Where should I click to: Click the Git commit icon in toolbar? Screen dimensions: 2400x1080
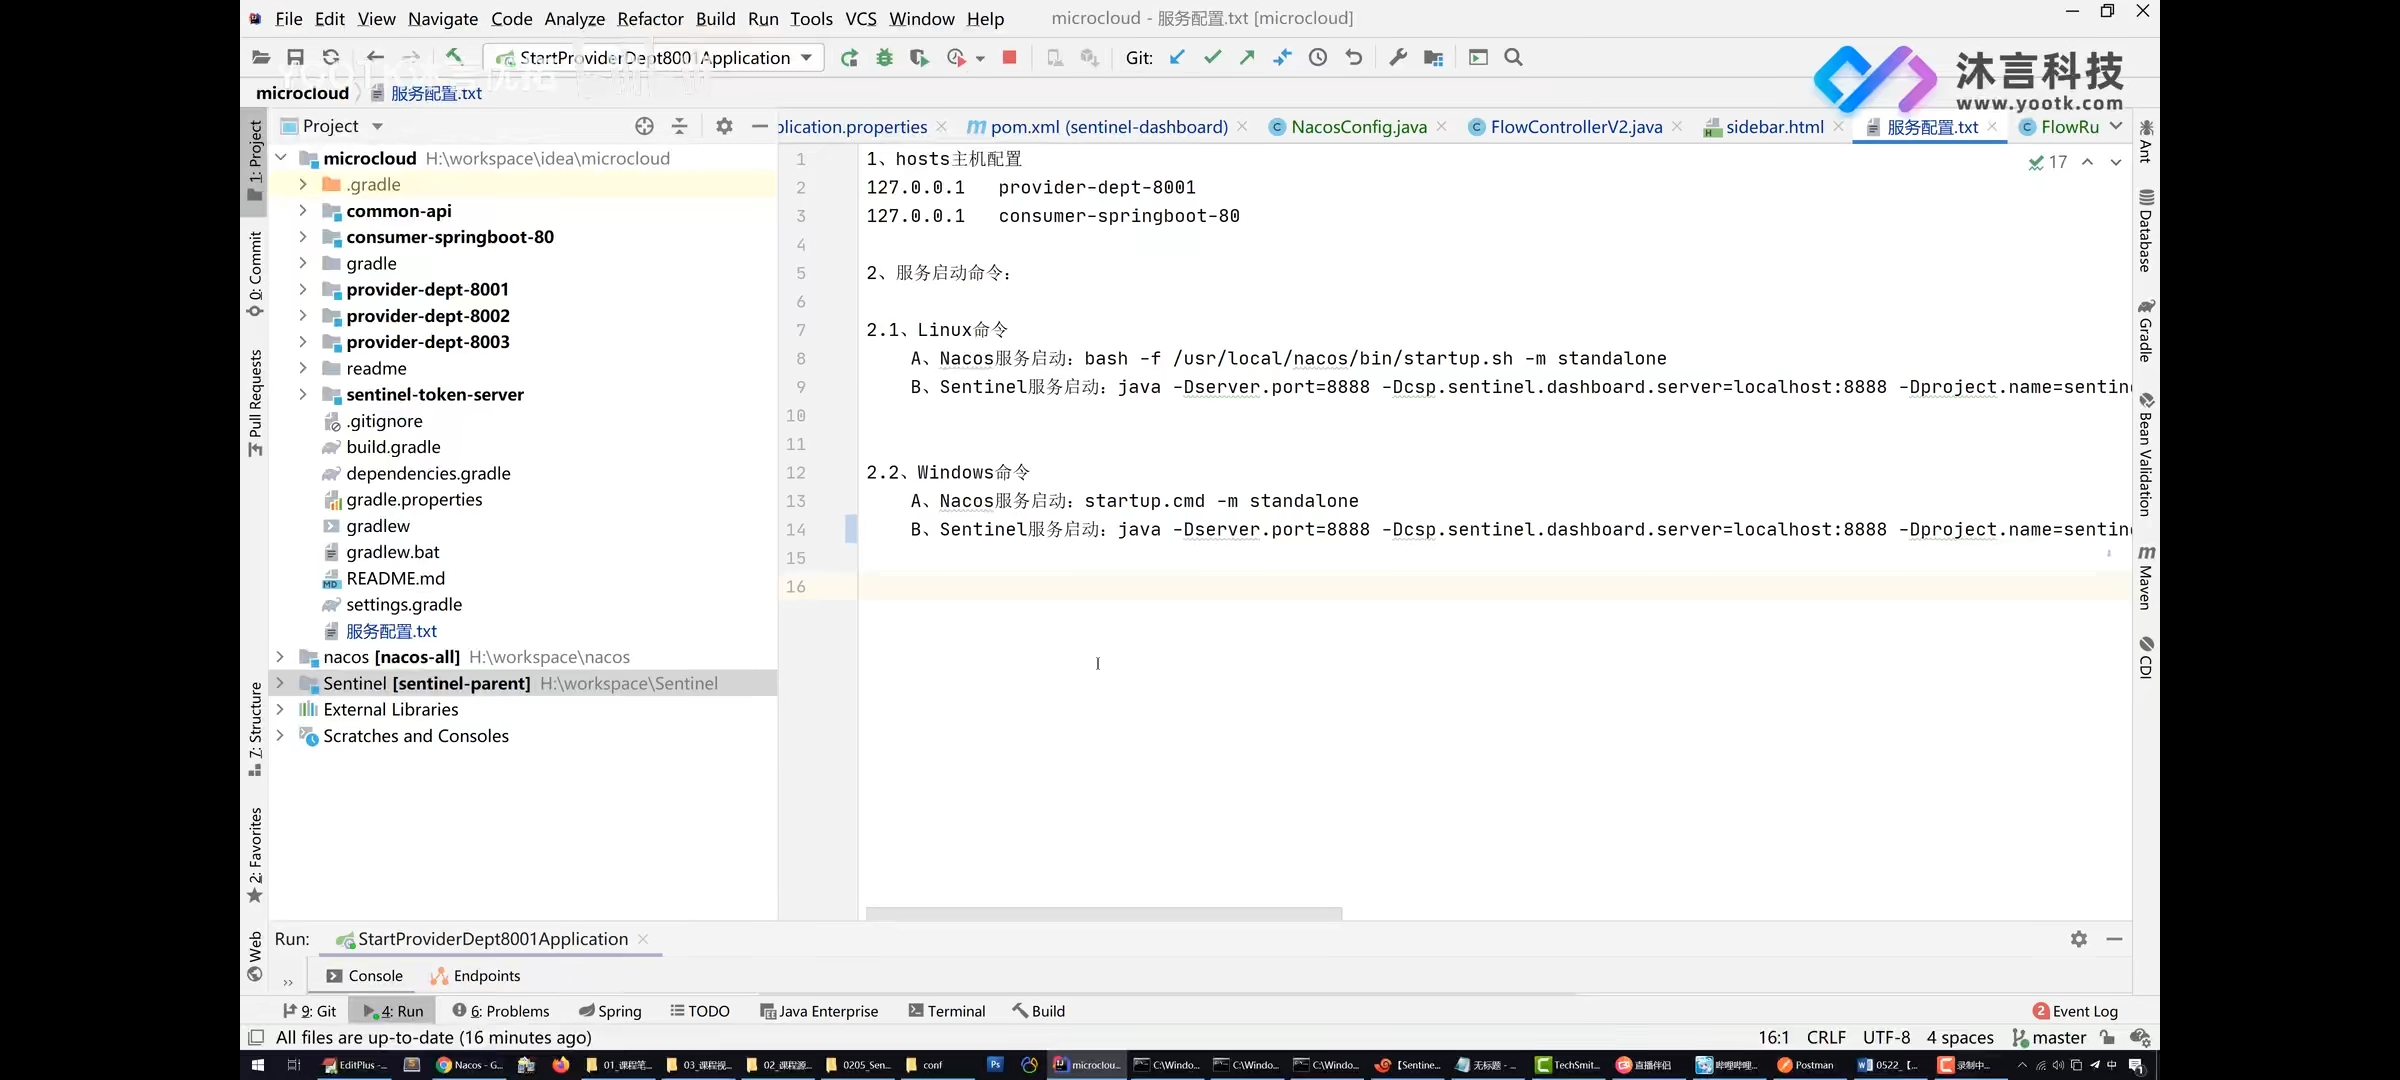point(1212,57)
